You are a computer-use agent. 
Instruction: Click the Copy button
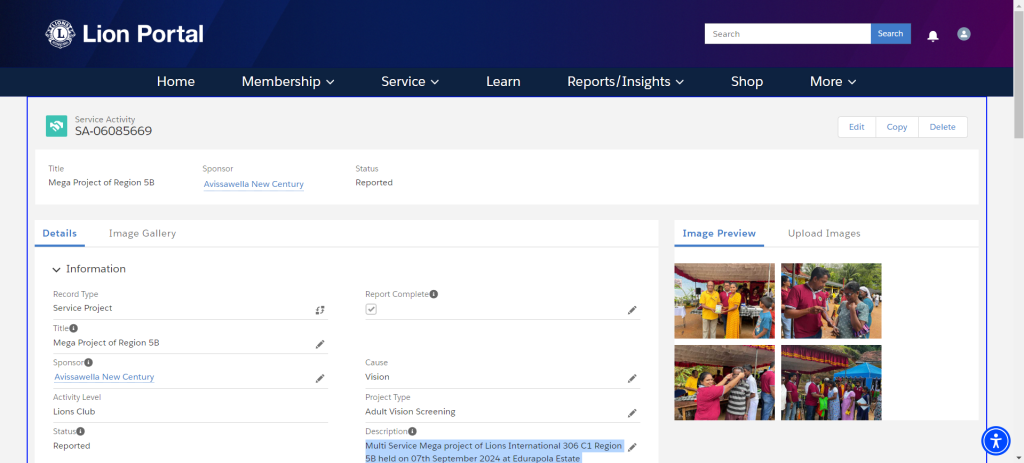point(897,127)
